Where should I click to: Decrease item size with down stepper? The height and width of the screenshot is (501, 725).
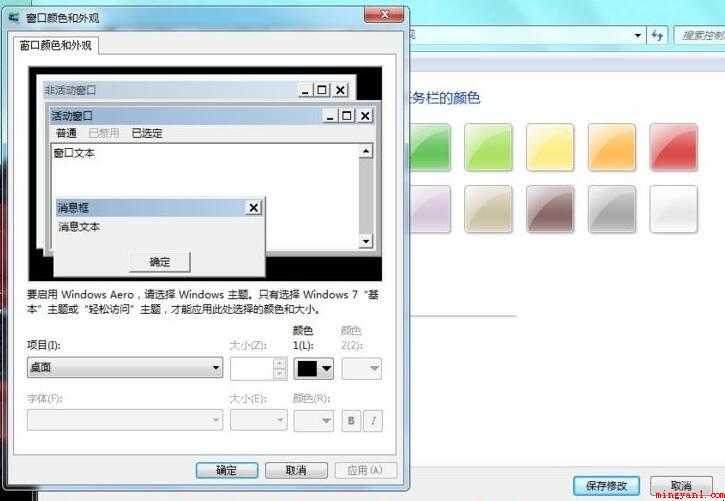point(280,374)
